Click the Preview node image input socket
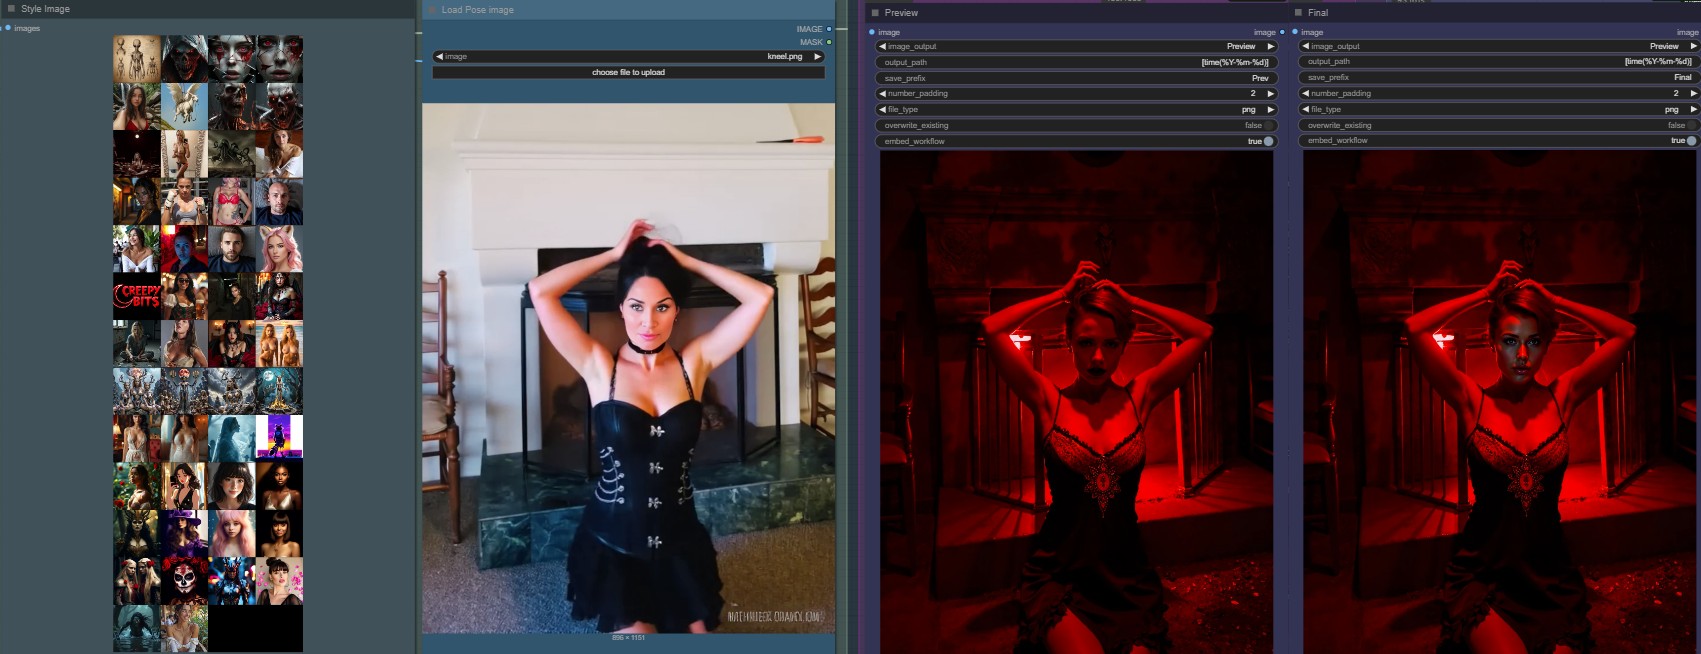Screen dimensions: 1701x654 tap(872, 32)
